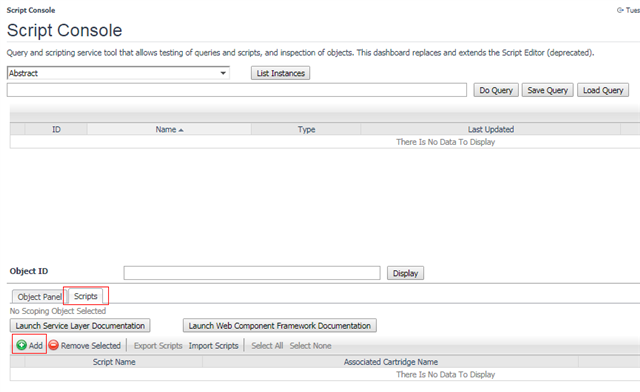Click the green Add plus icon
Image resolution: width=640 pixels, height=392 pixels.
click(22, 345)
